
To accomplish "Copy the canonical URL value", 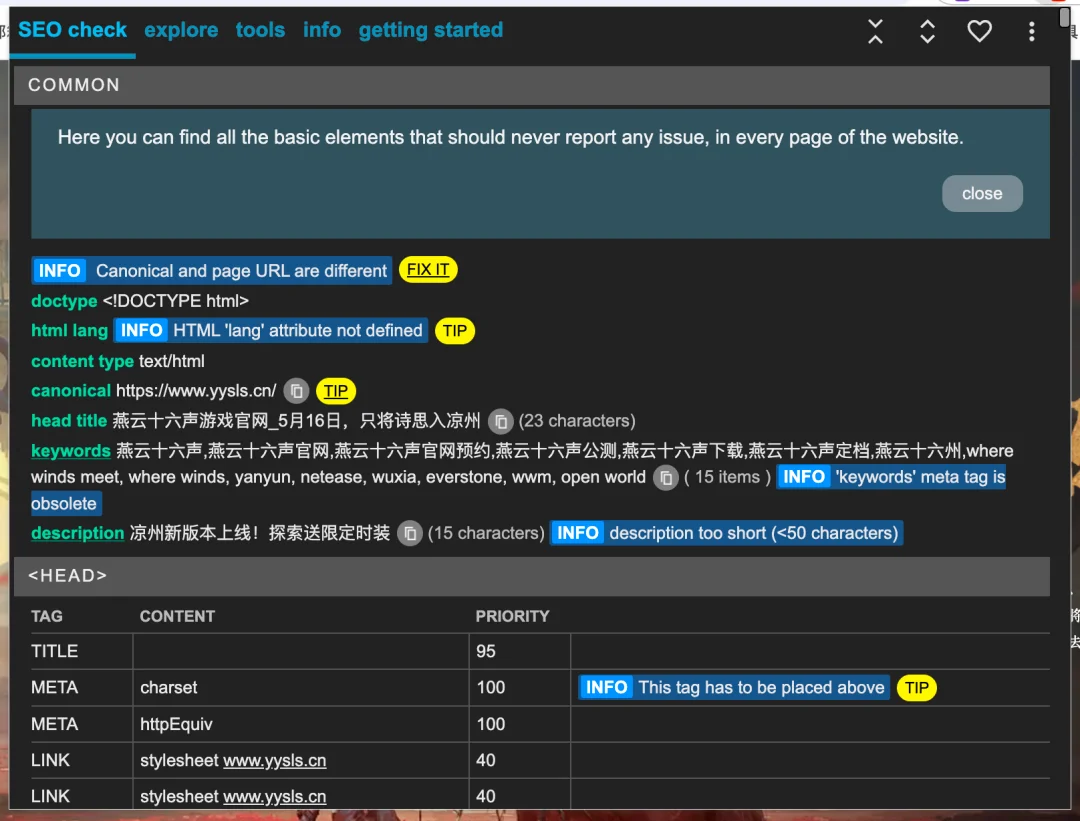I will pyautogui.click(x=296, y=391).
